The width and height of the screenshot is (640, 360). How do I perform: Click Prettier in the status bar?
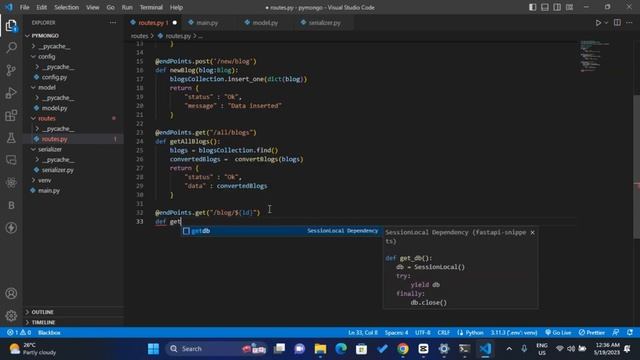591,333
